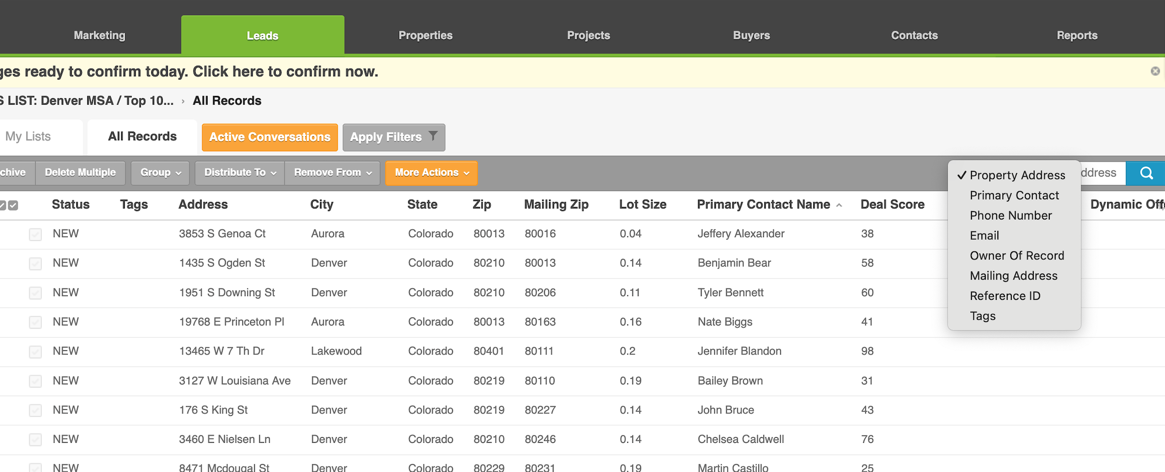Sort by the Lot Size column header
This screenshot has width=1165, height=472.
click(643, 204)
